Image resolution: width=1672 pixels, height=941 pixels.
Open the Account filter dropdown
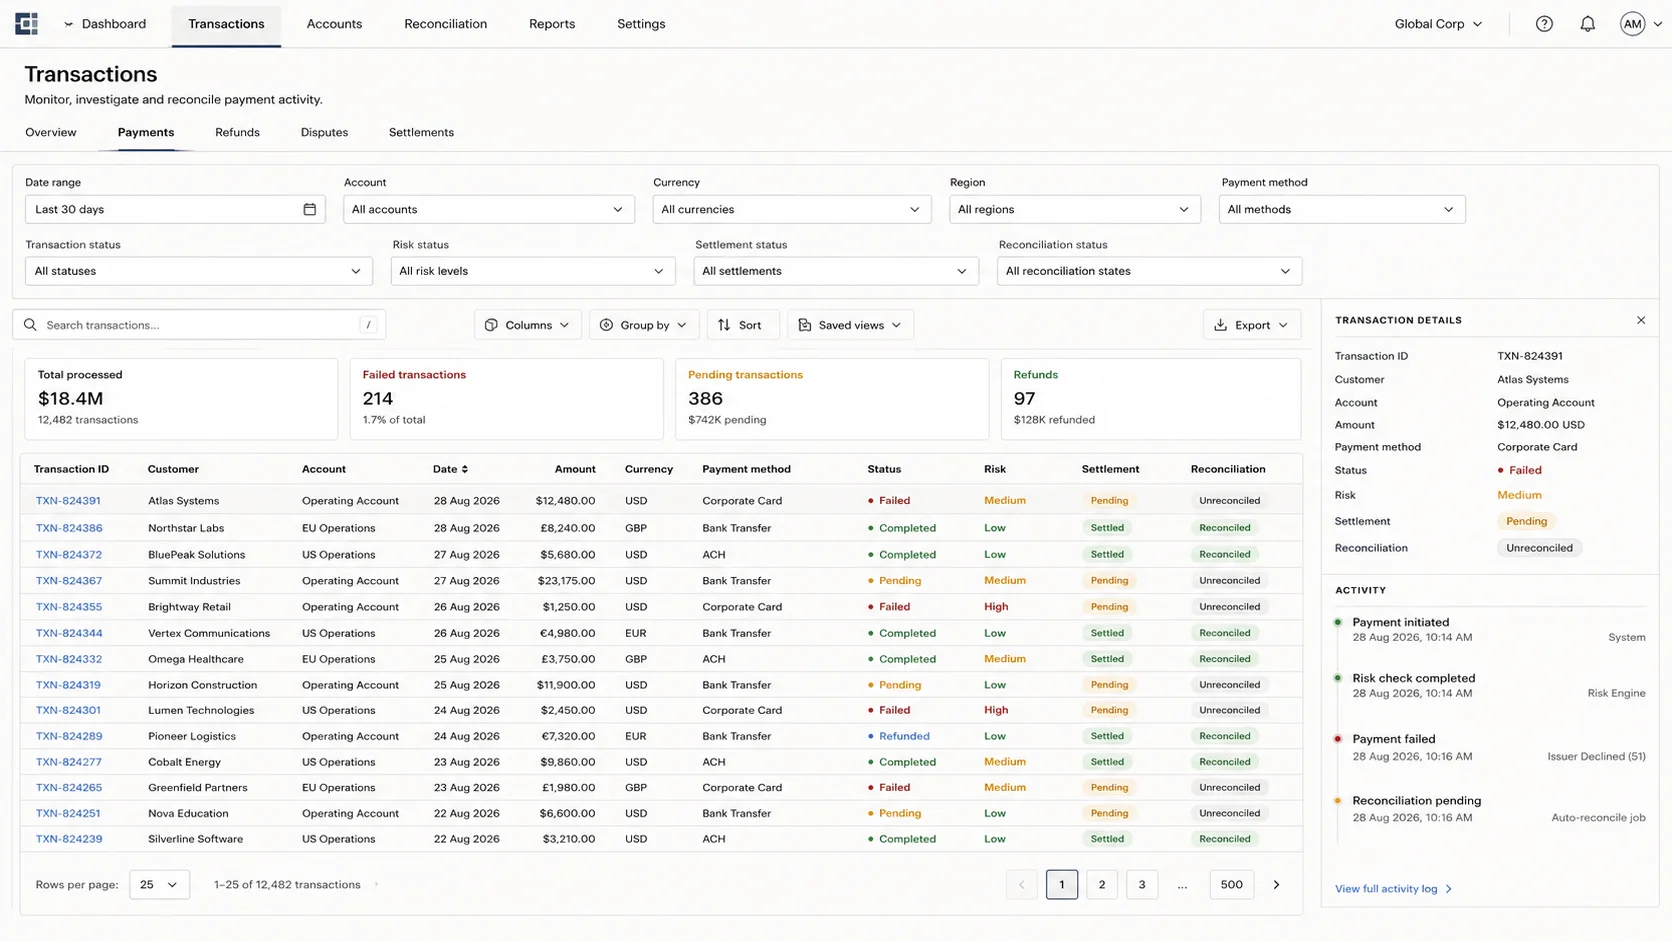pos(488,209)
